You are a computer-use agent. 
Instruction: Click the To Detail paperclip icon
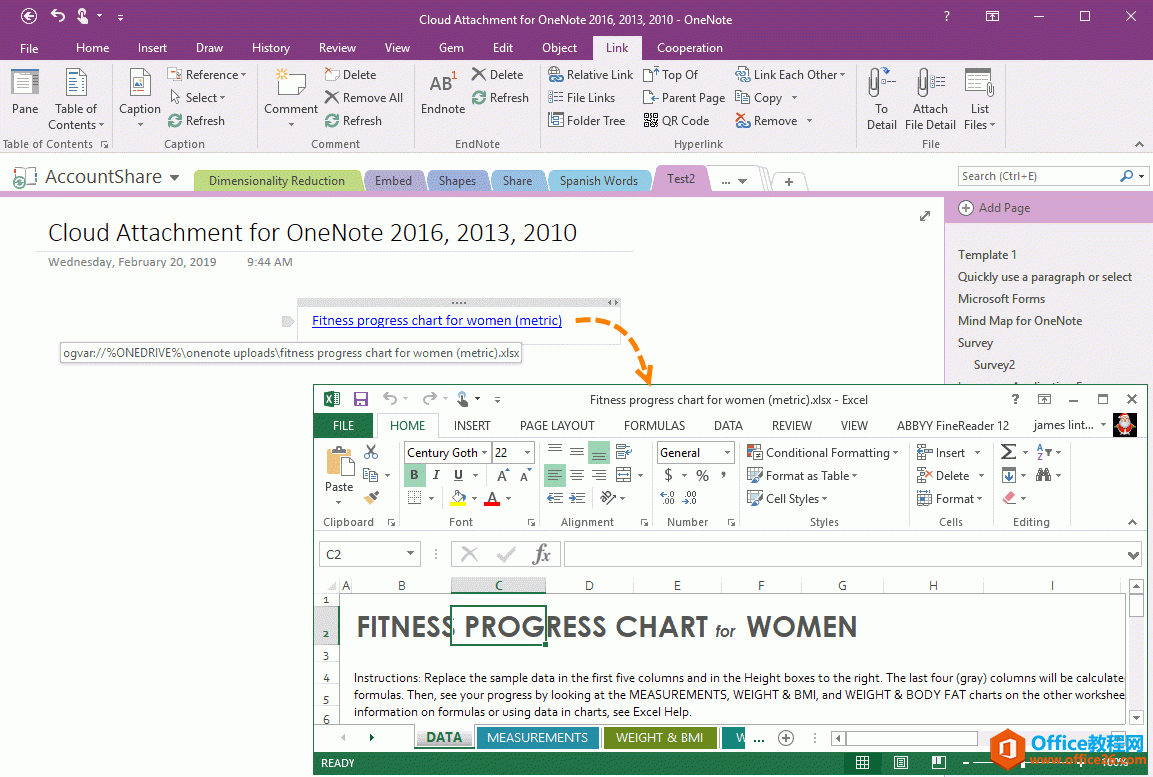tap(881, 99)
